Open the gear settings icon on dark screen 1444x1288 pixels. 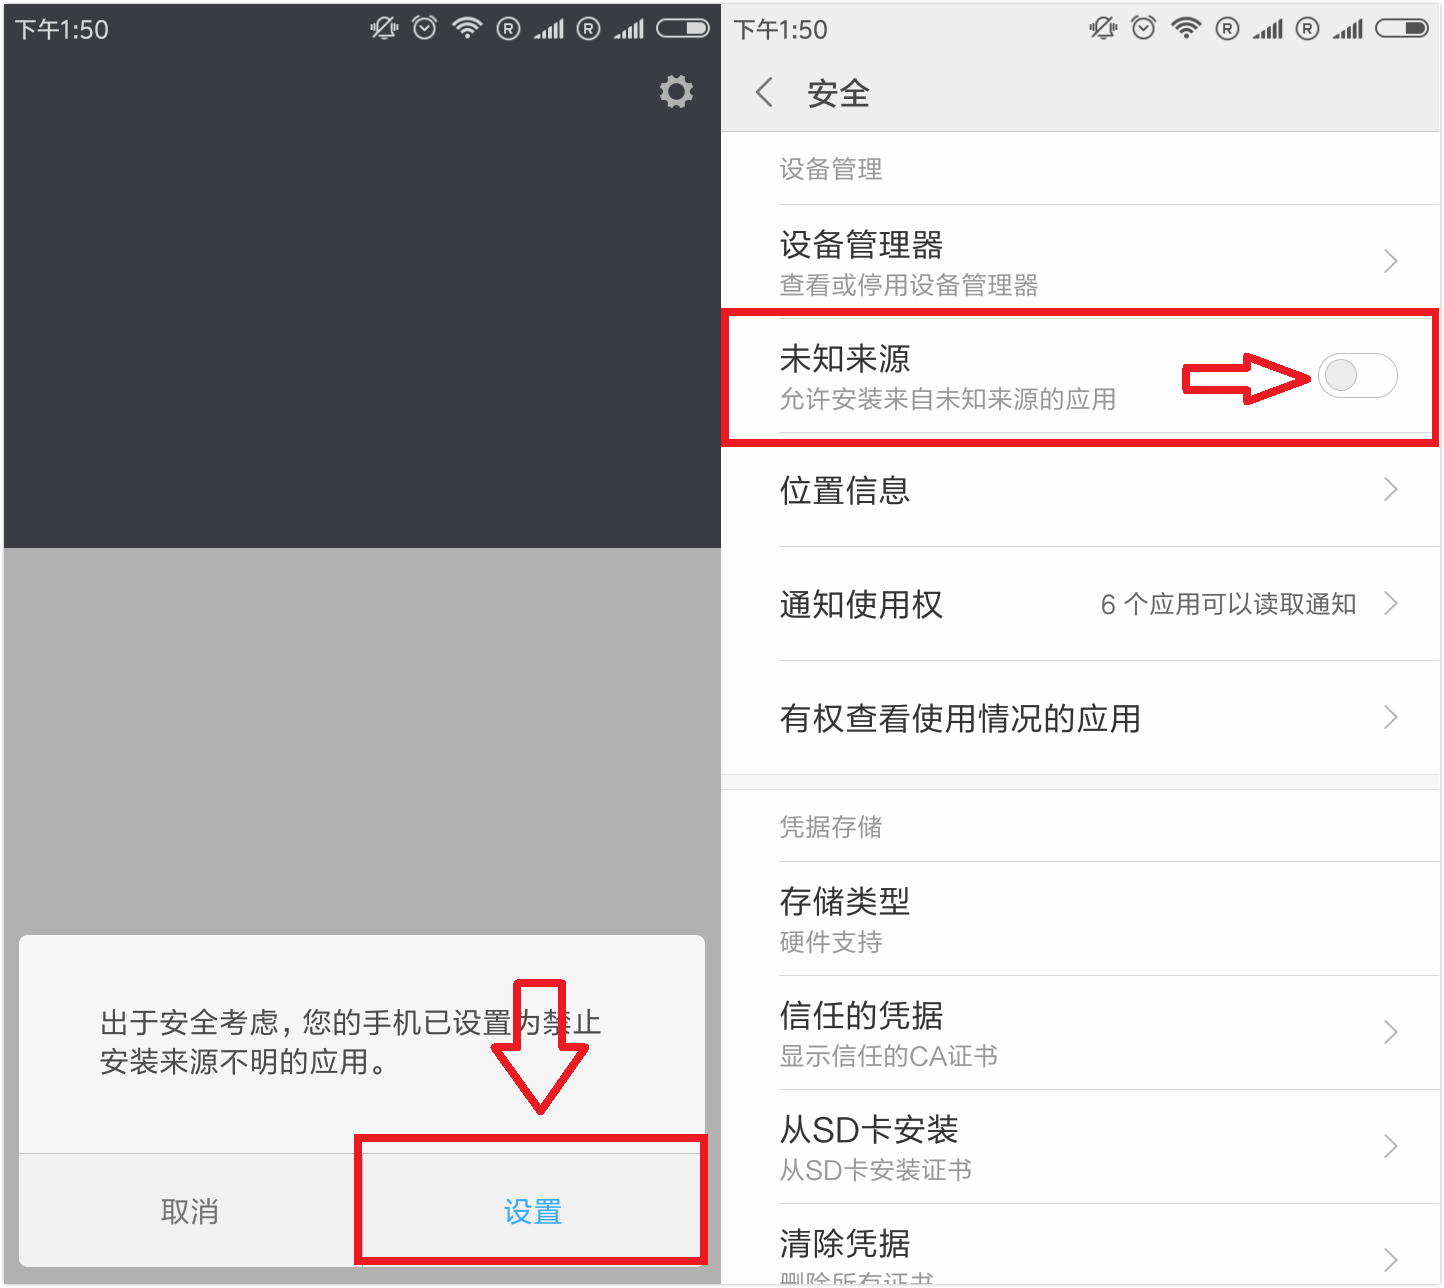click(x=677, y=91)
